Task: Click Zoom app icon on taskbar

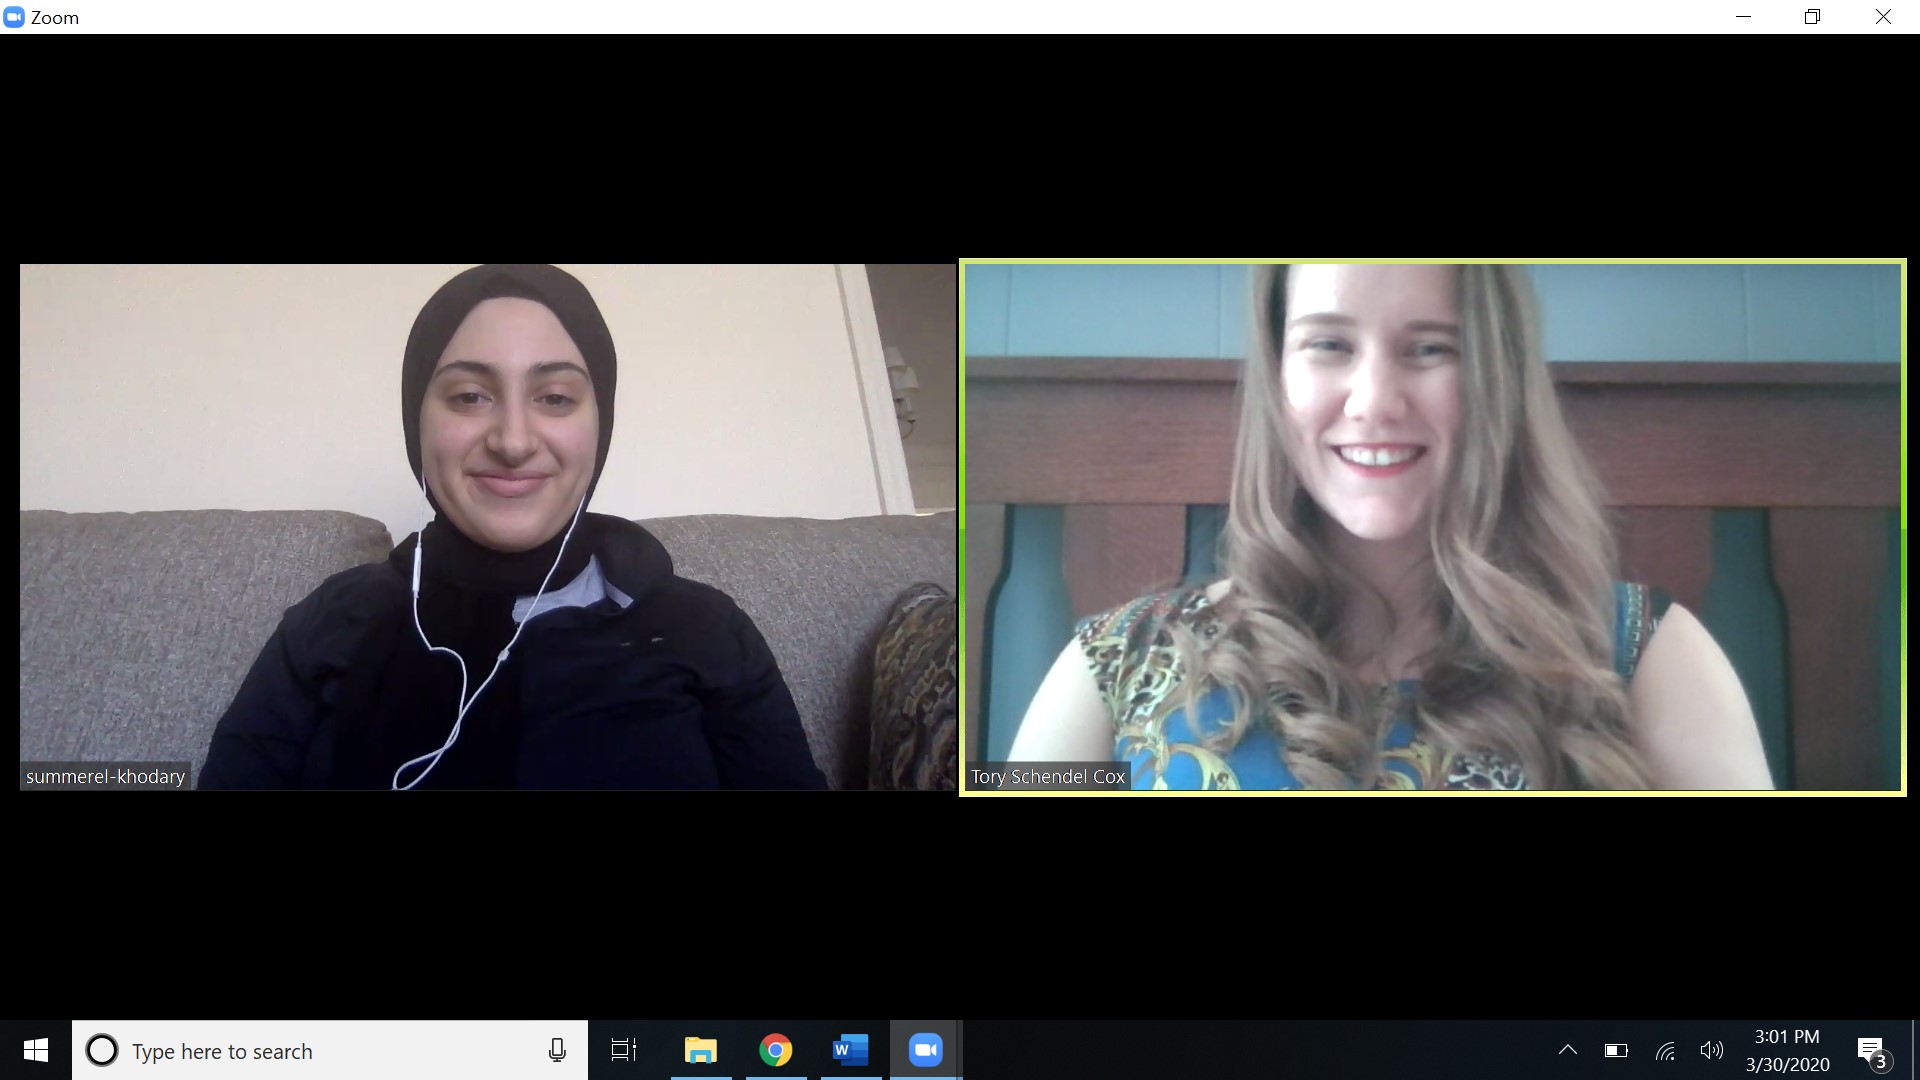Action: [925, 1050]
